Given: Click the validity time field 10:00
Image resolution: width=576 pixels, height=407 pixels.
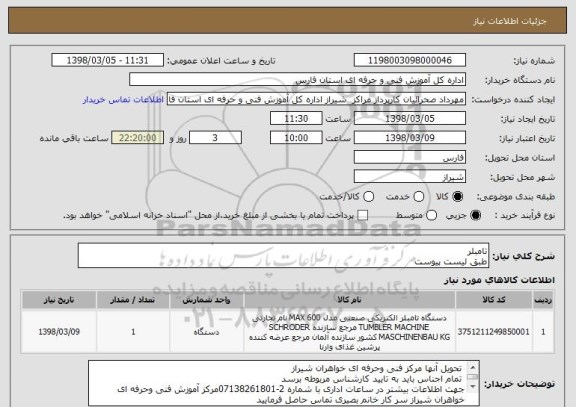Looking at the screenshot, I should coord(296,138).
